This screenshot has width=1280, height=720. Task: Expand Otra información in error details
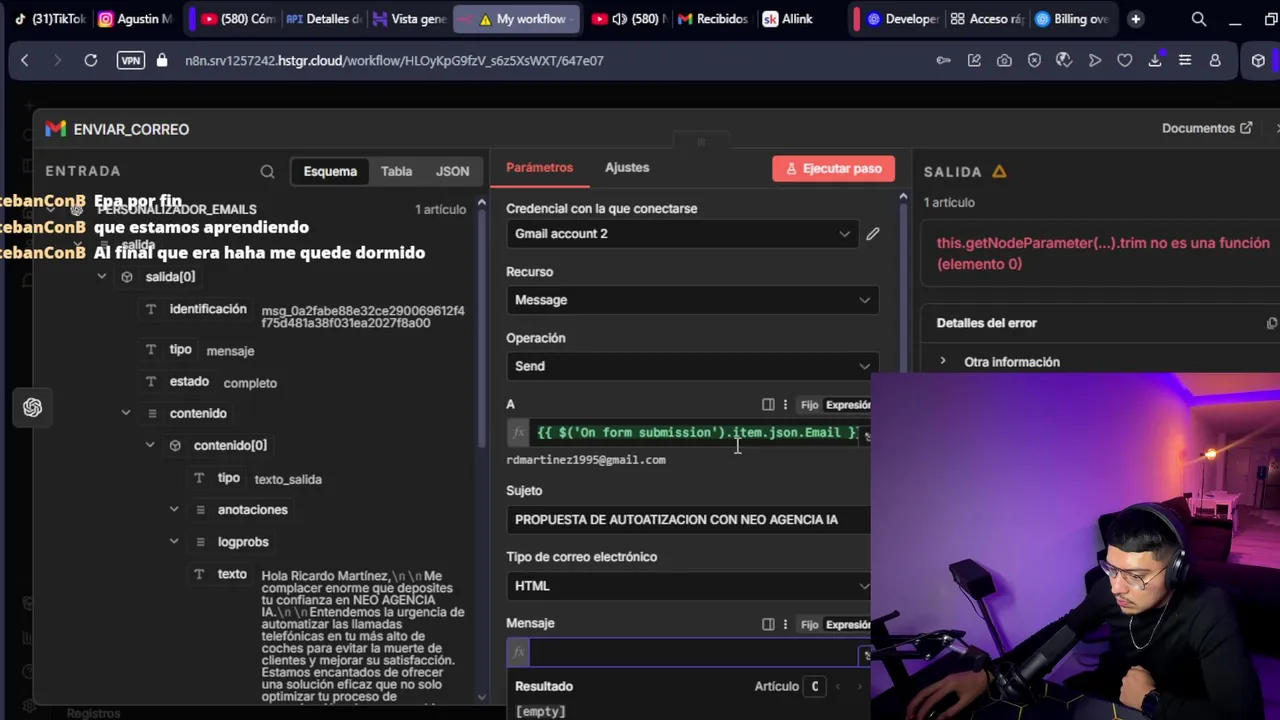click(943, 361)
